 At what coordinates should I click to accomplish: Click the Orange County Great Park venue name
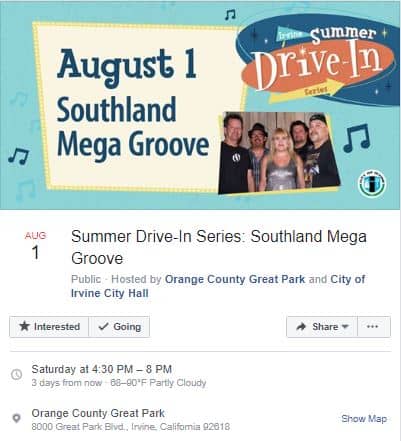(x=98, y=413)
